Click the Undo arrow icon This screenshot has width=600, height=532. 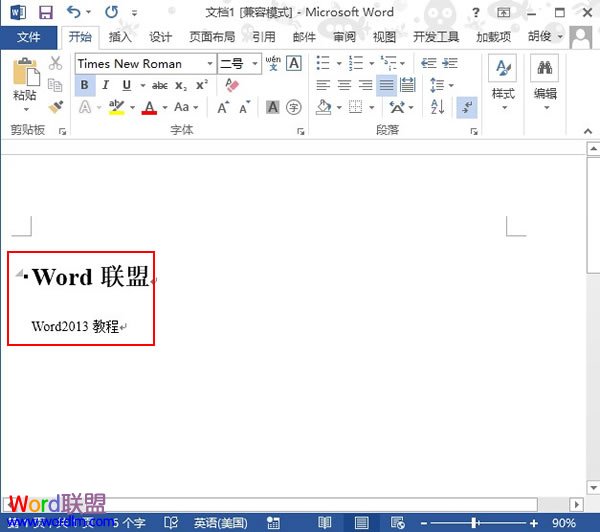73,12
